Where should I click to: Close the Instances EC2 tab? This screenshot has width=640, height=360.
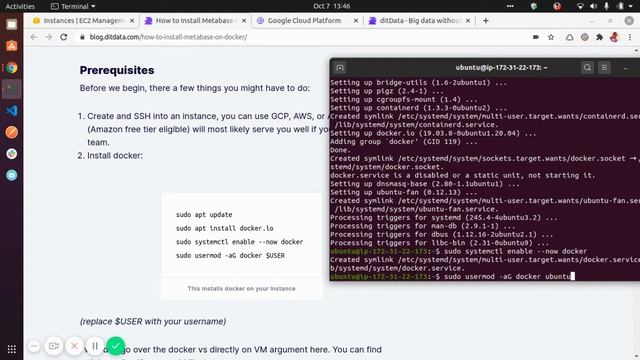pos(132,20)
